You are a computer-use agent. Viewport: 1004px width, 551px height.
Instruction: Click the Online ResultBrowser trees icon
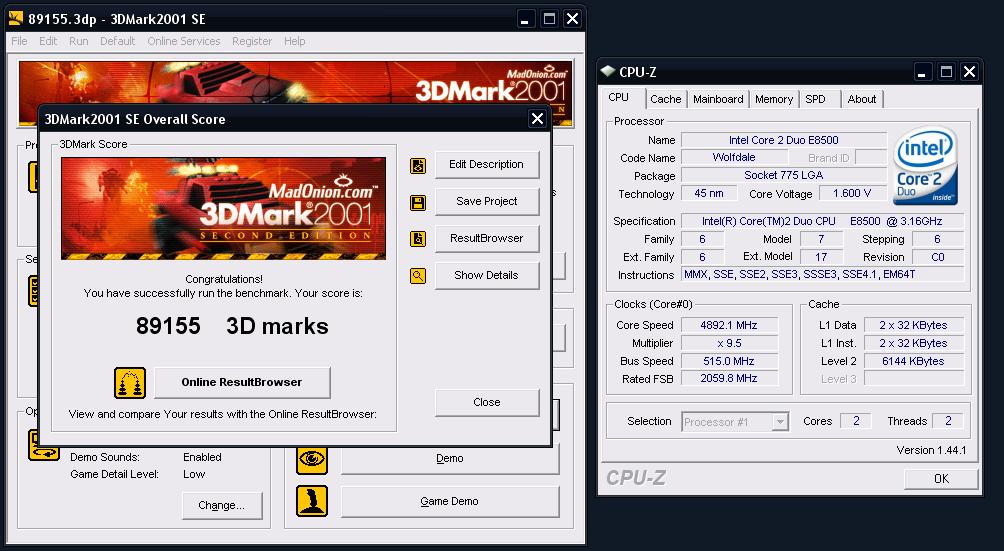coord(130,383)
